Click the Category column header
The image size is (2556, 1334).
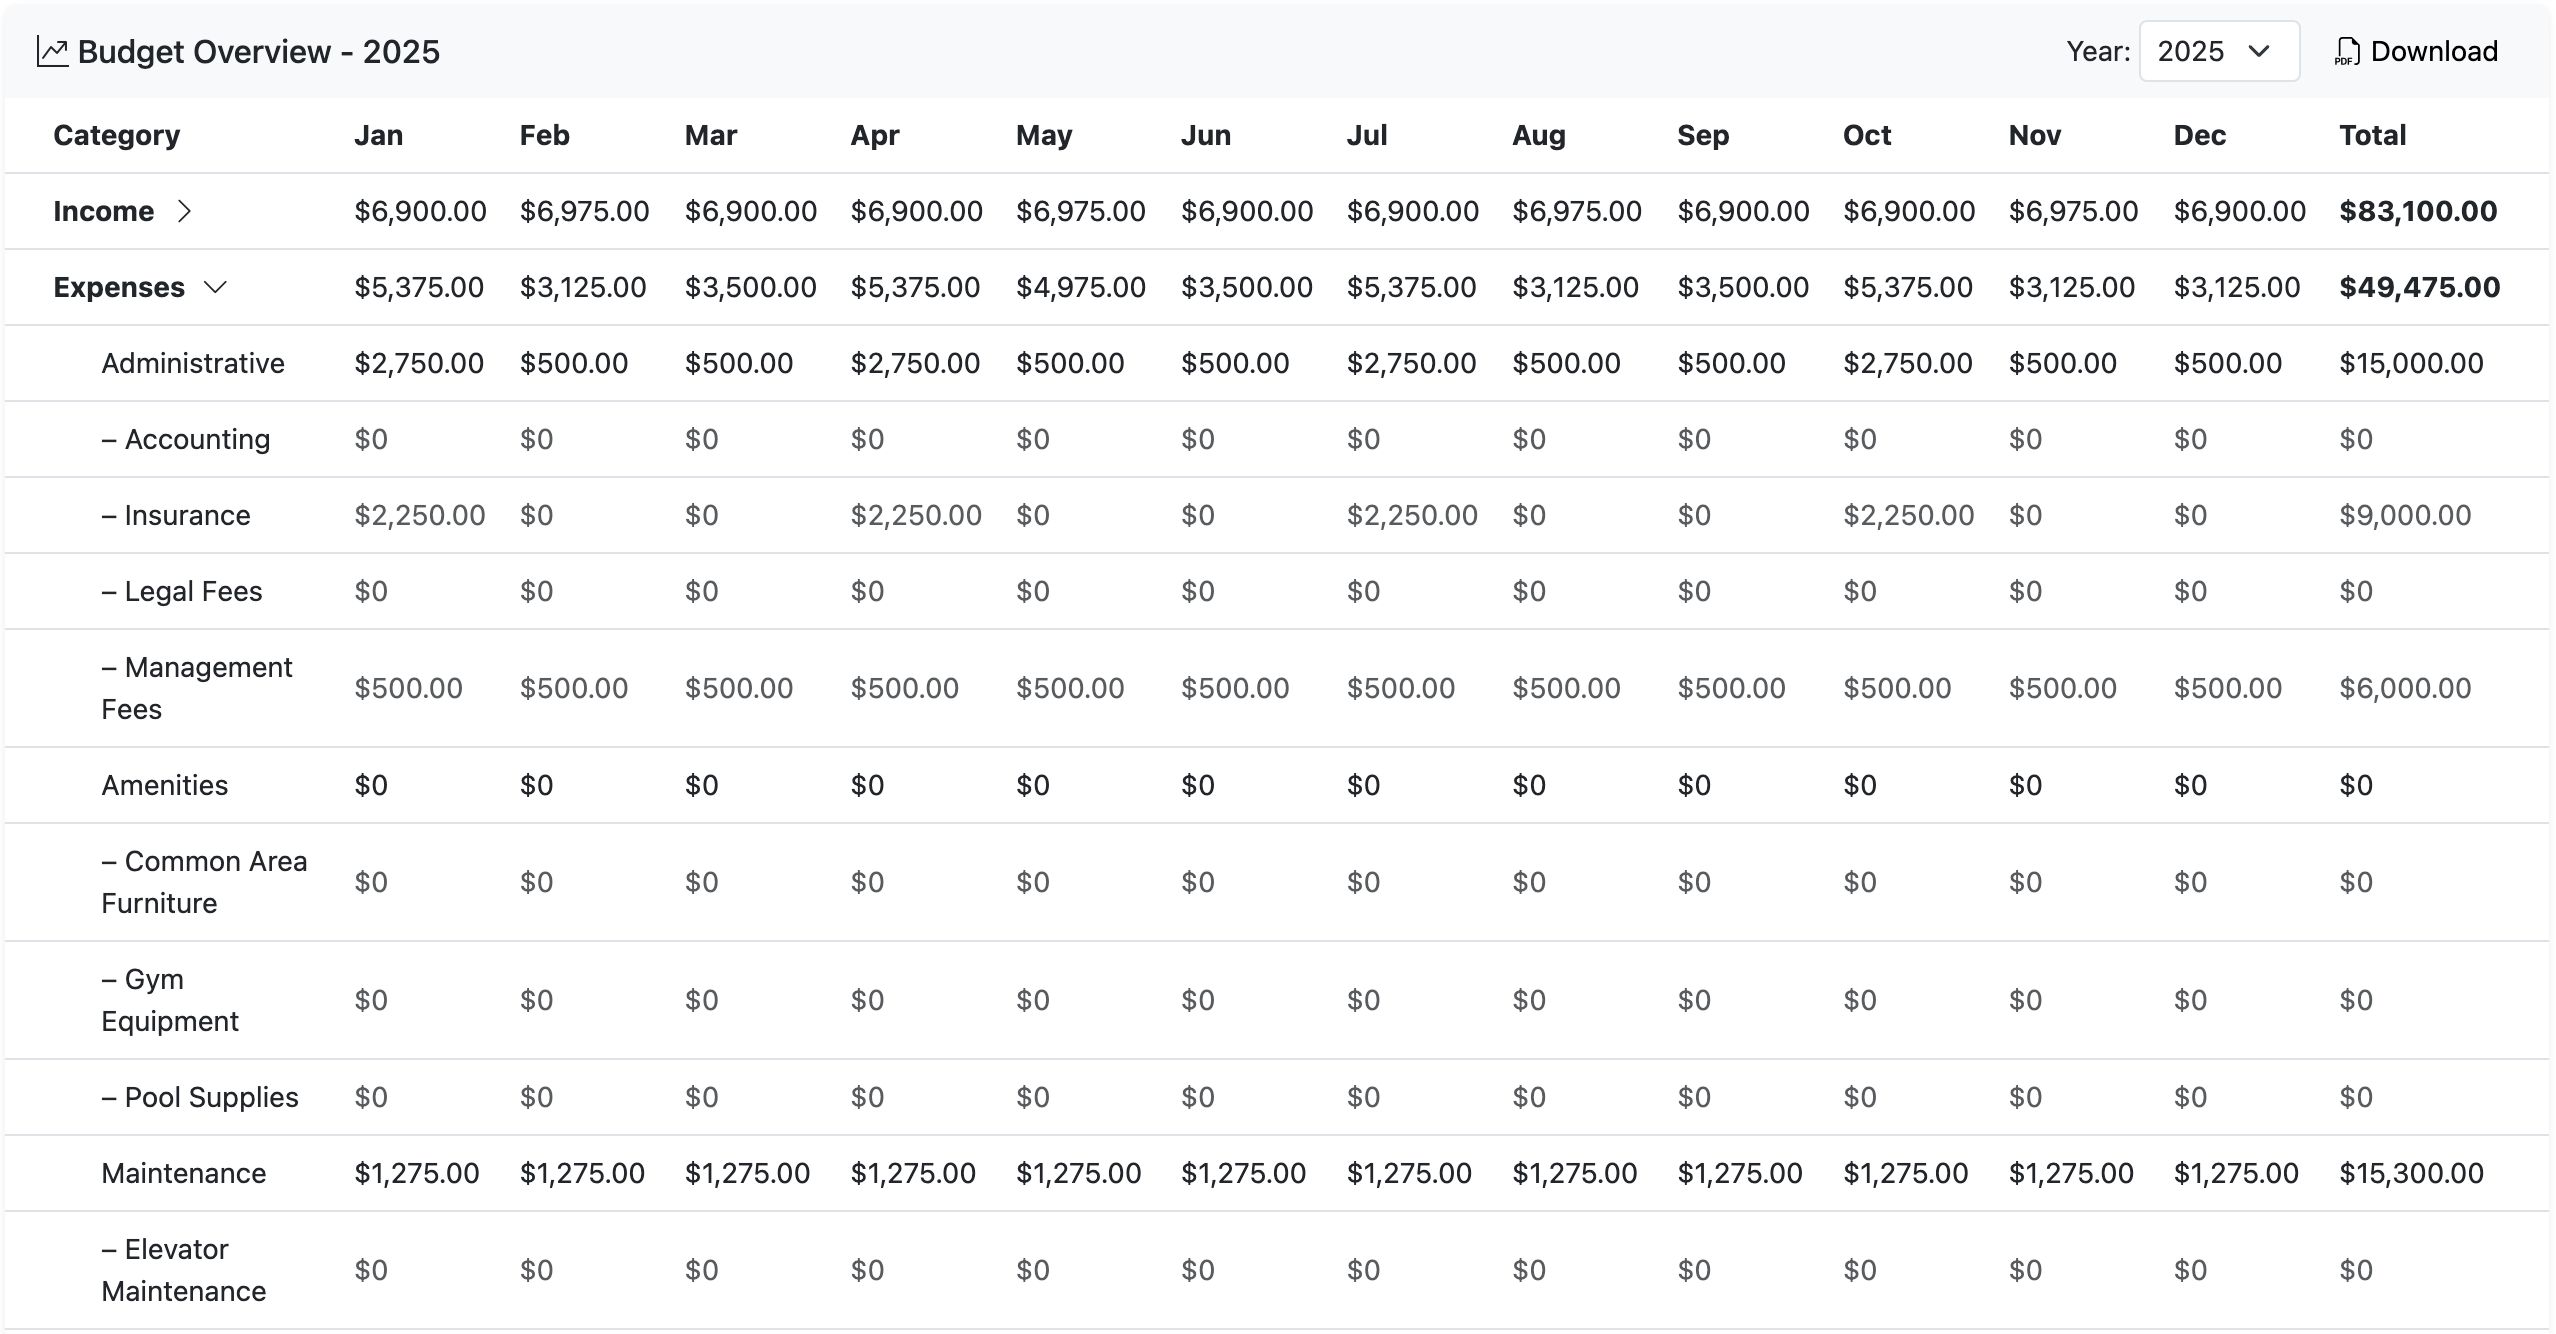coord(116,134)
